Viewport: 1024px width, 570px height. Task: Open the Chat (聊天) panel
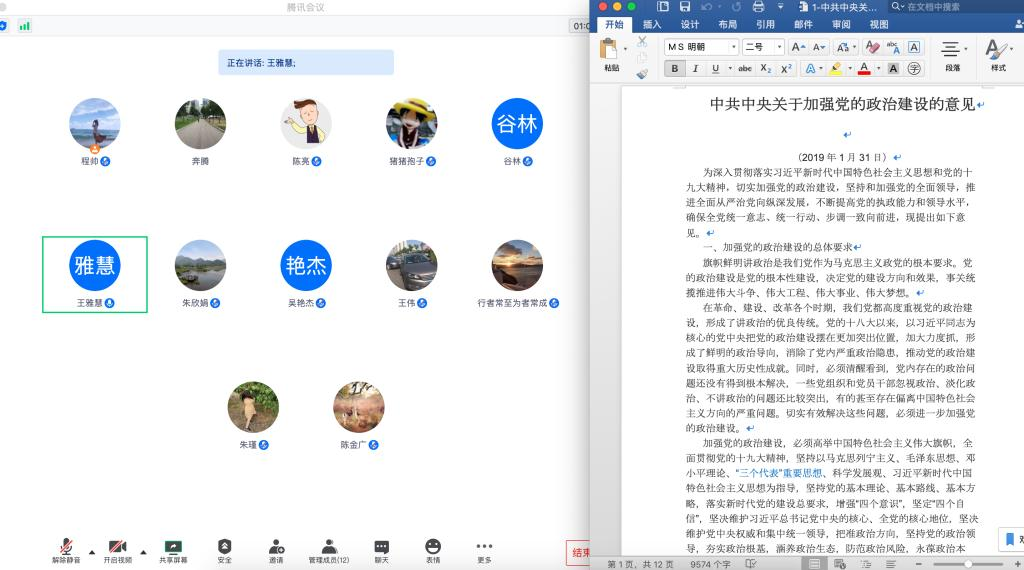pos(381,547)
